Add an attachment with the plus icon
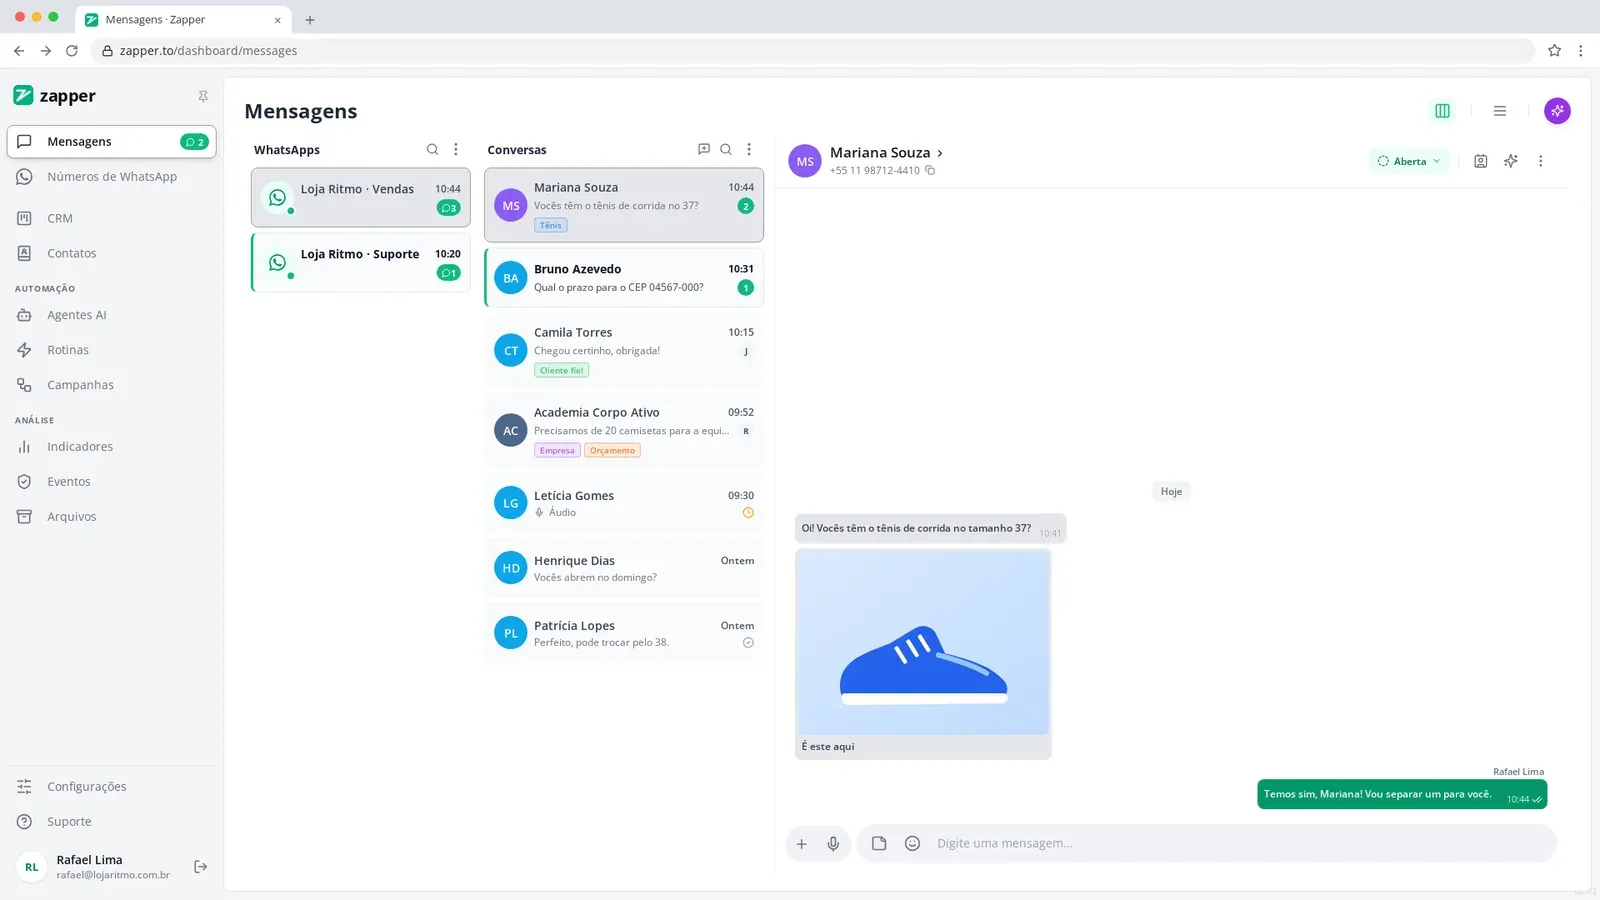1600x900 pixels. click(x=801, y=844)
